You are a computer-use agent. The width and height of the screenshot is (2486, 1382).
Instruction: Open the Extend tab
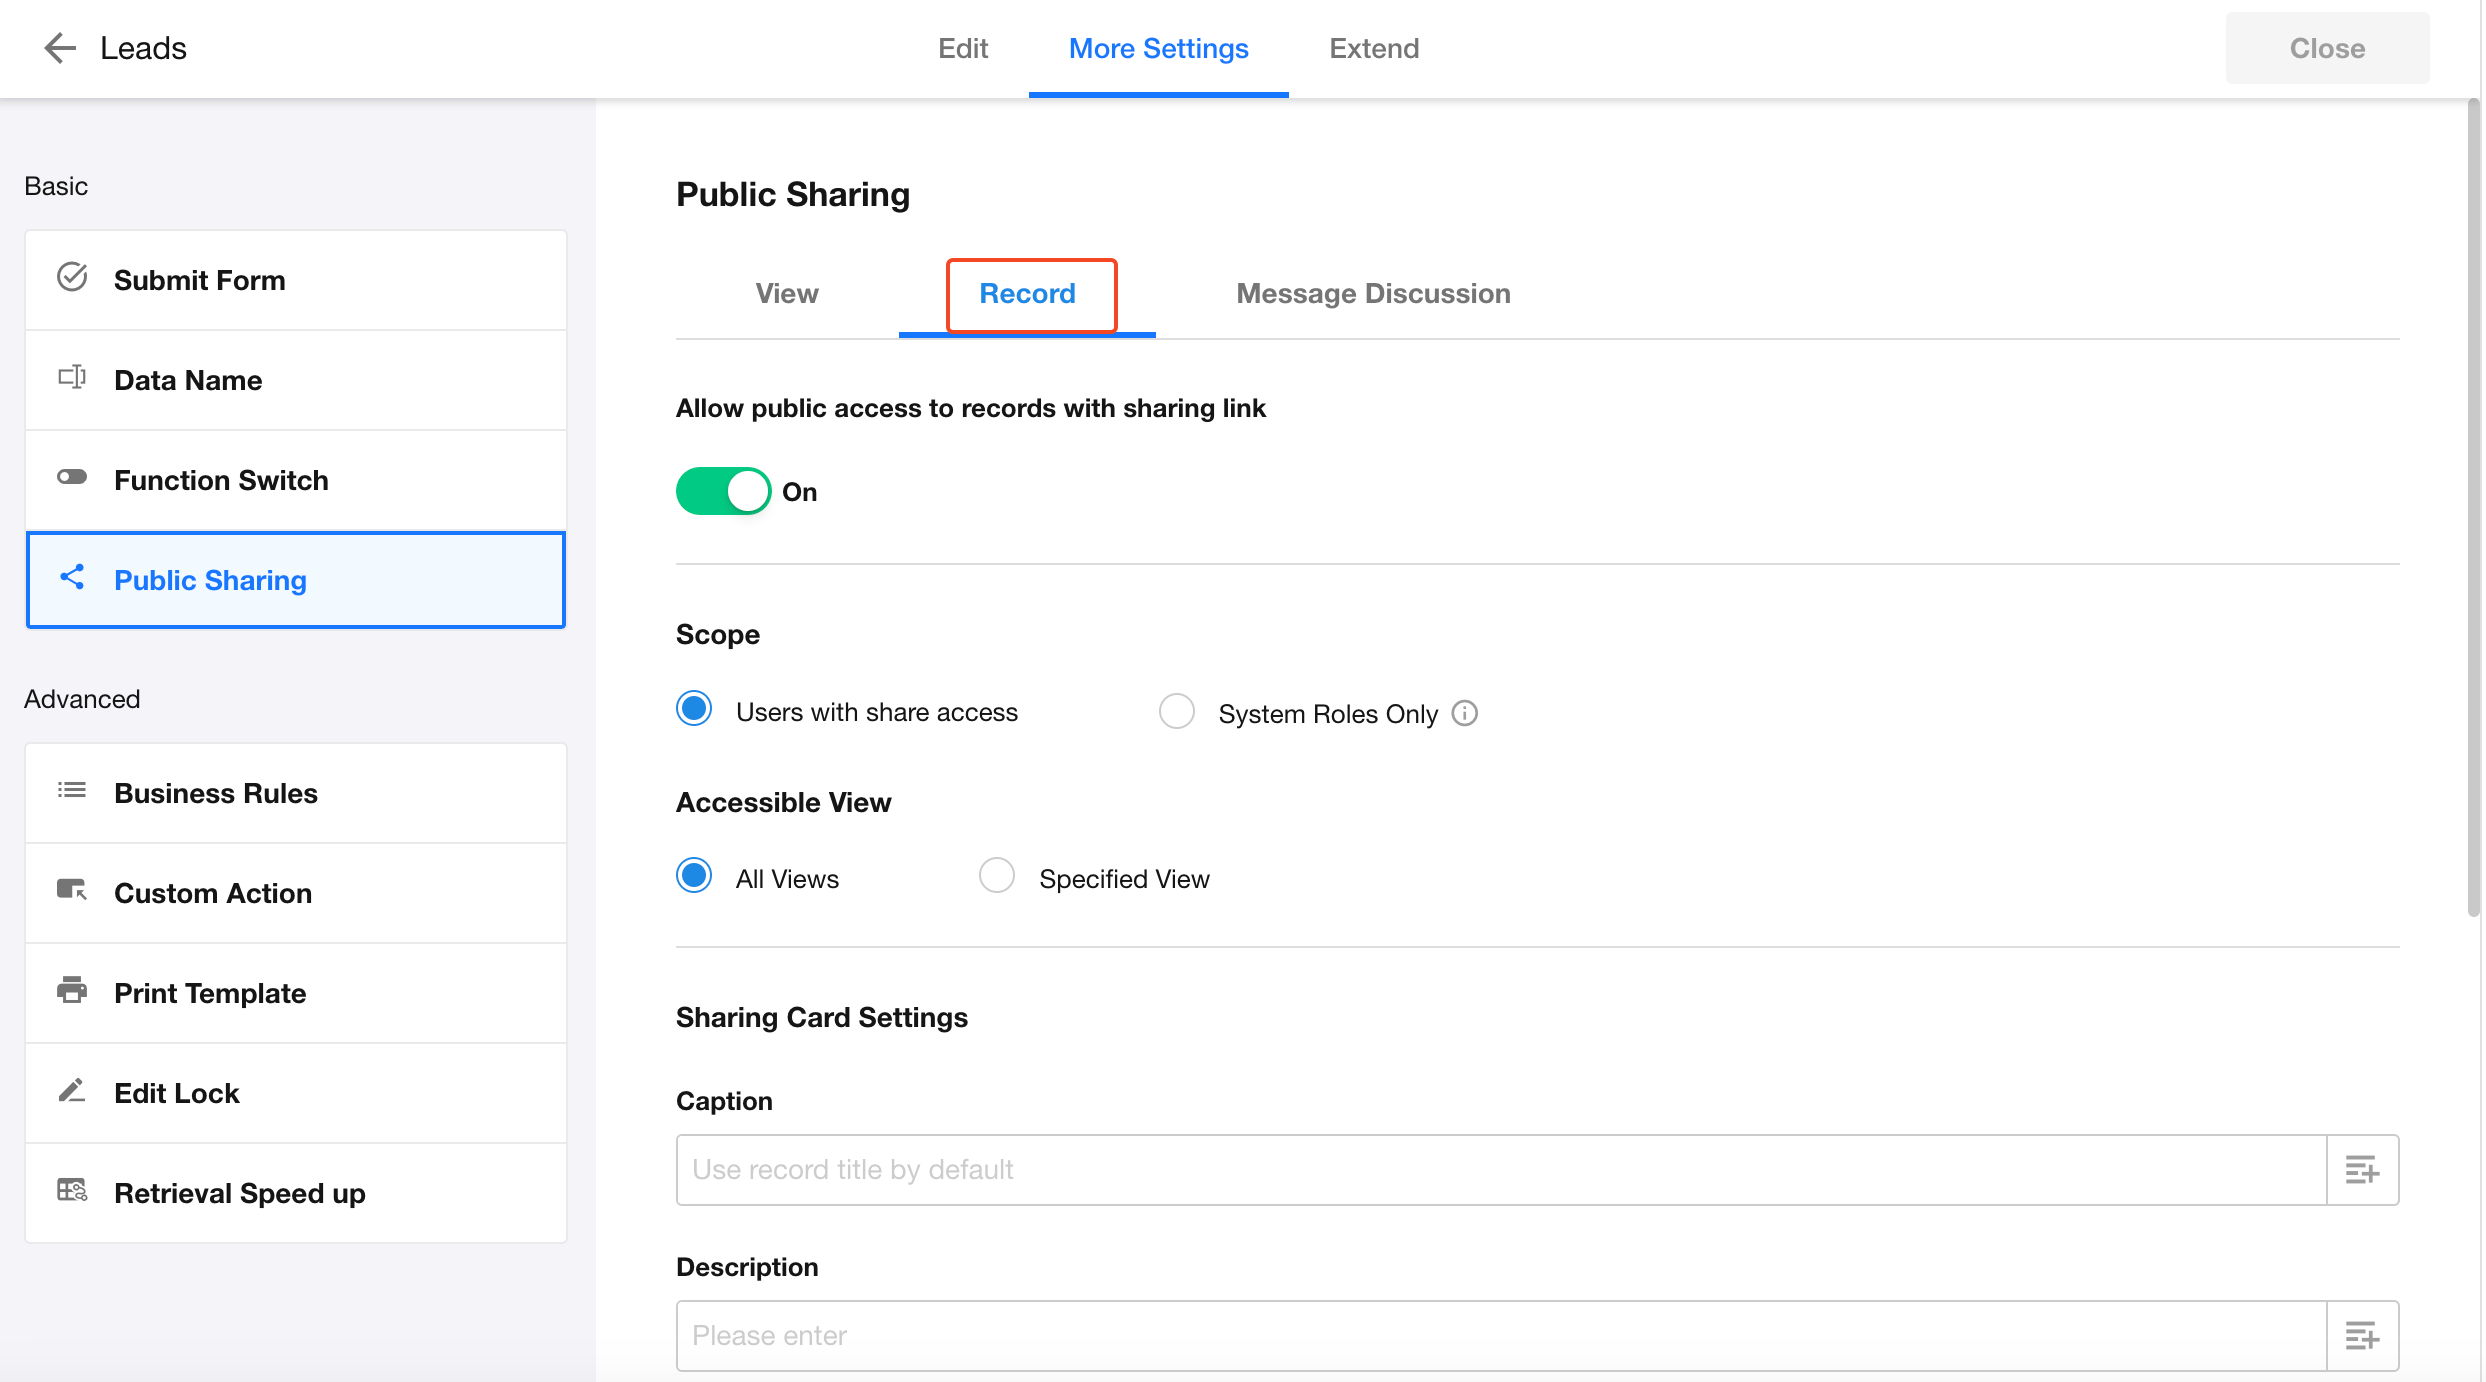click(x=1373, y=48)
